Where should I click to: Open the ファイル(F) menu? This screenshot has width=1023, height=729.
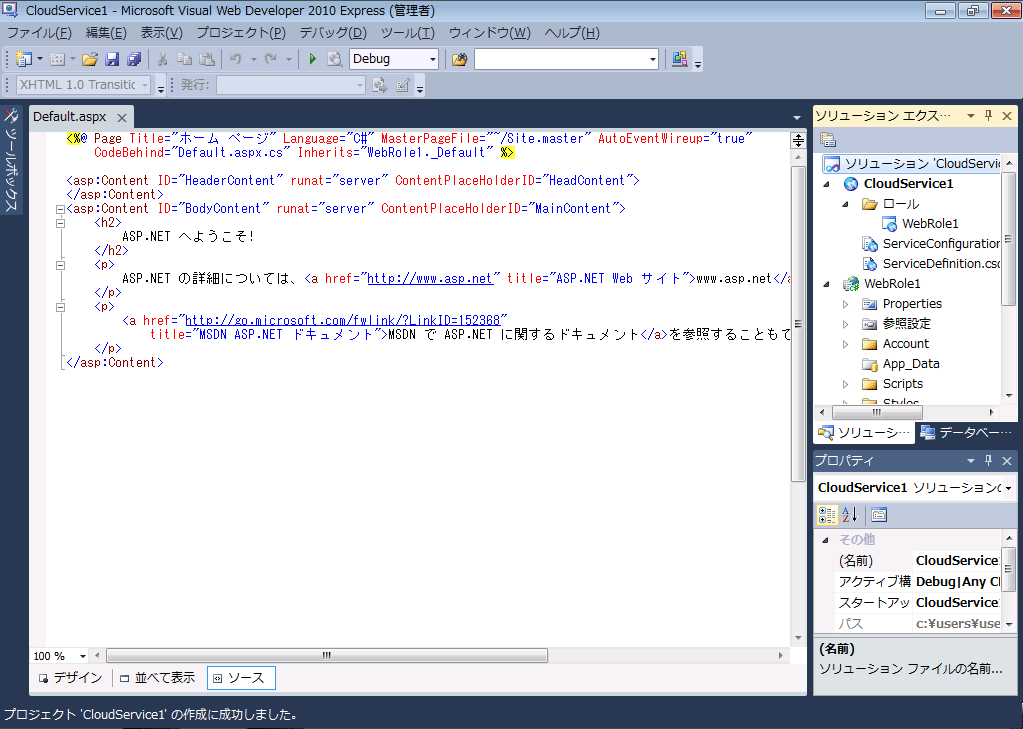39,33
